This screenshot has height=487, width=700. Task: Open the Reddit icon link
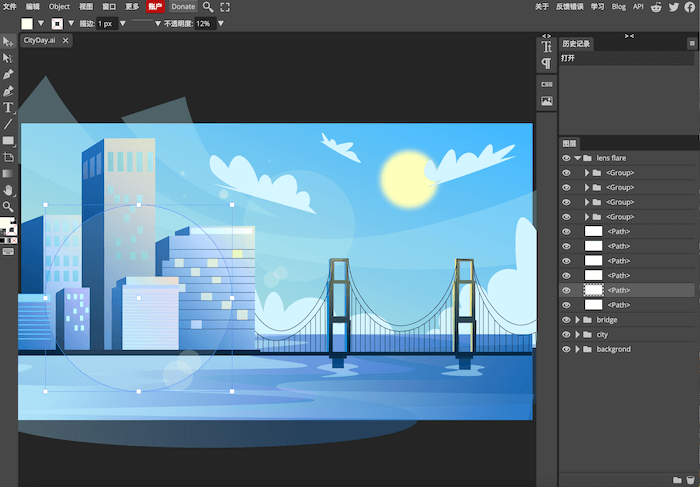click(x=656, y=7)
